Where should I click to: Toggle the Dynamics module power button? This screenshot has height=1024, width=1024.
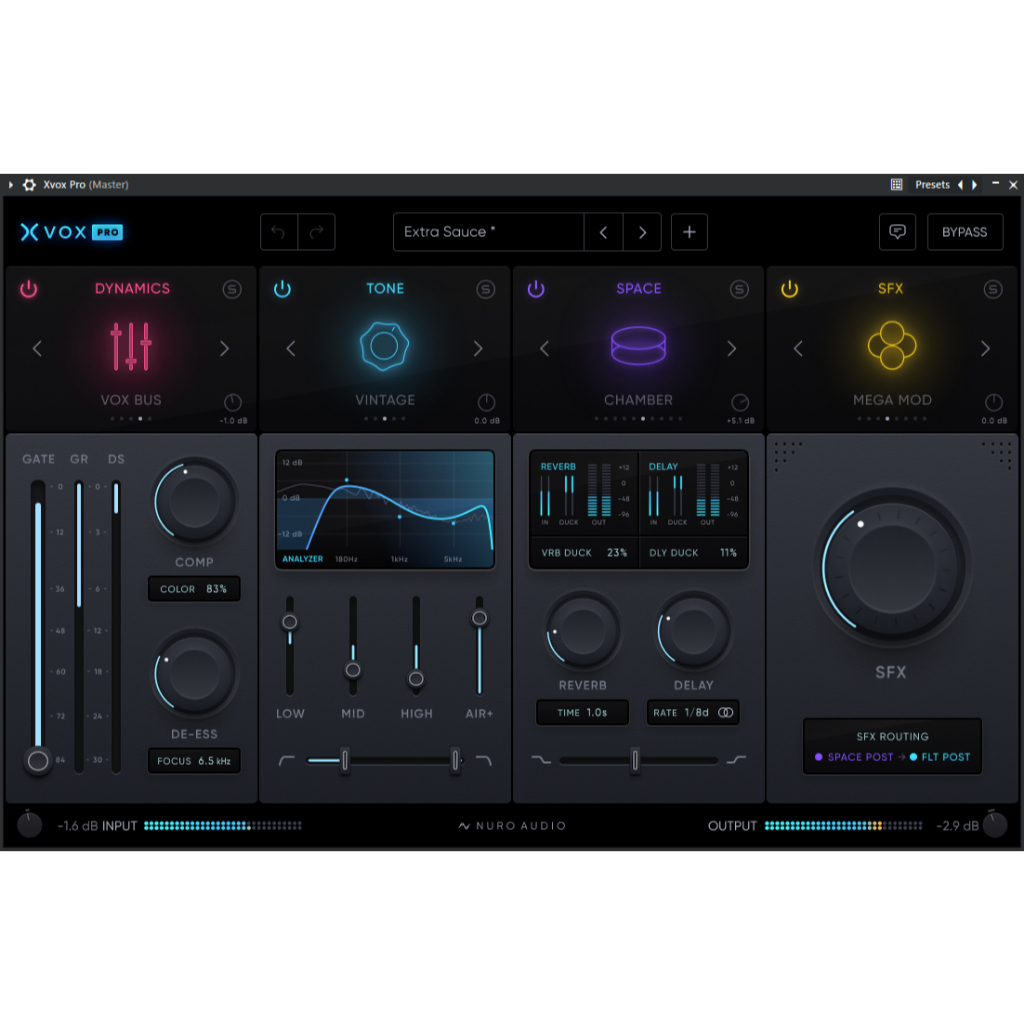tap(29, 289)
